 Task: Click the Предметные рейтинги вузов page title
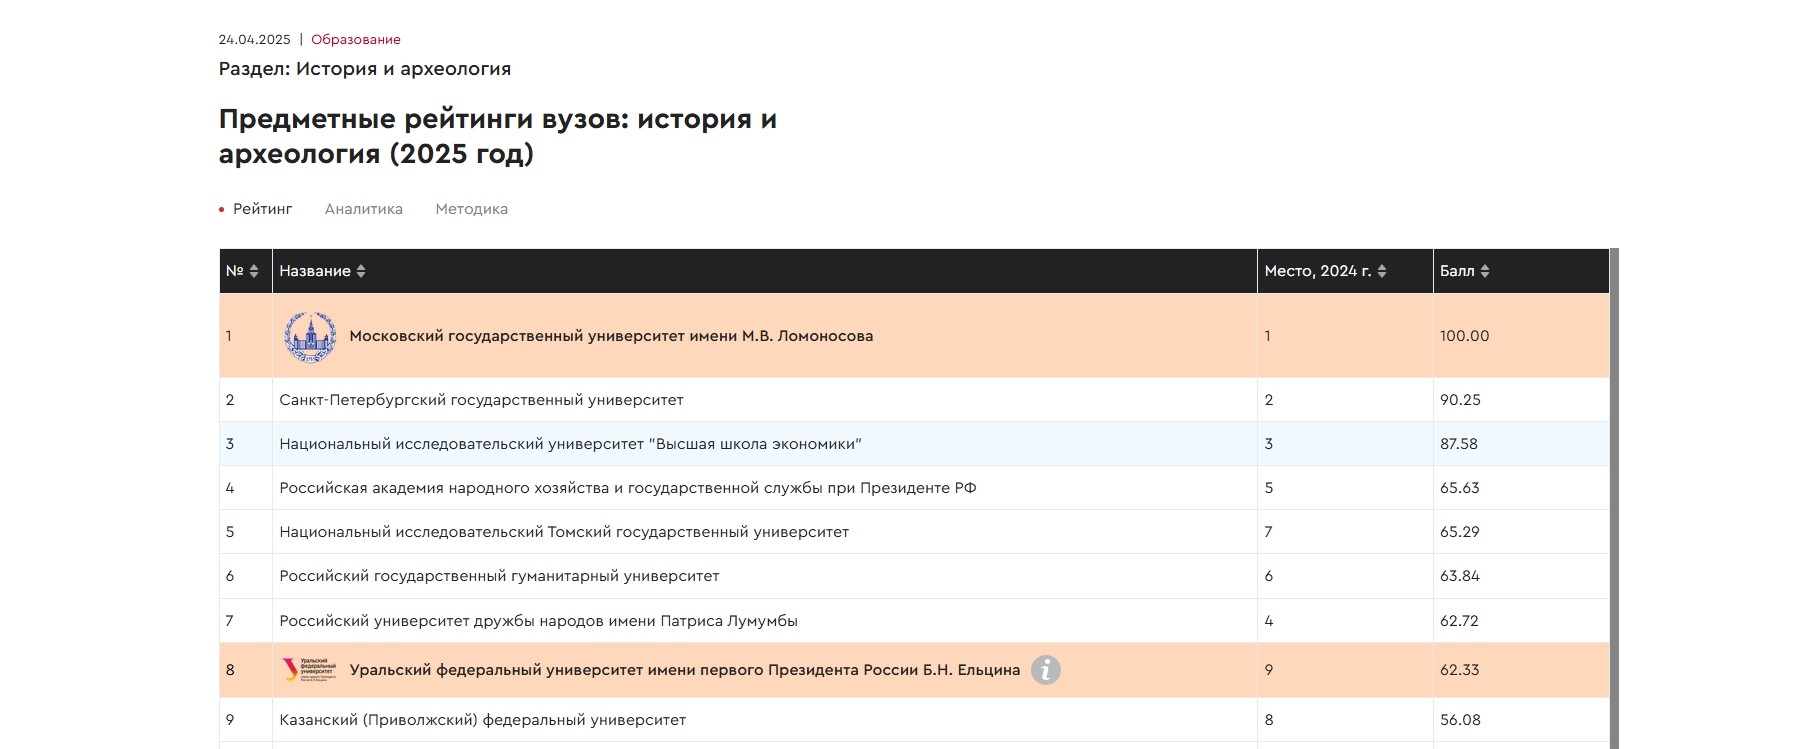point(498,136)
